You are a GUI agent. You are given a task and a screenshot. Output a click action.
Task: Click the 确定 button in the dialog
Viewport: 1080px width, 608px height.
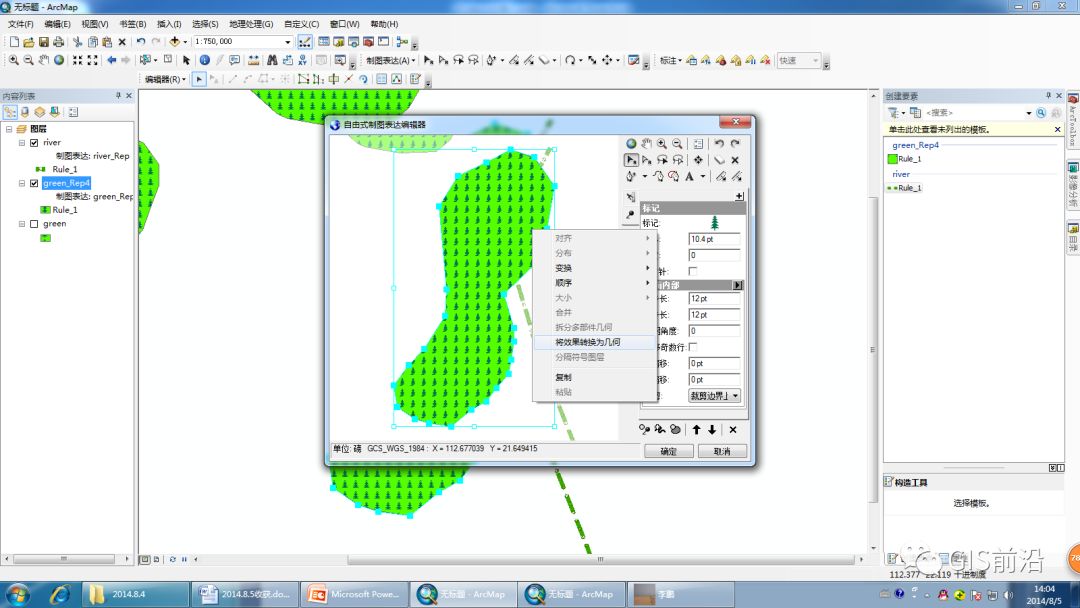(x=668, y=451)
